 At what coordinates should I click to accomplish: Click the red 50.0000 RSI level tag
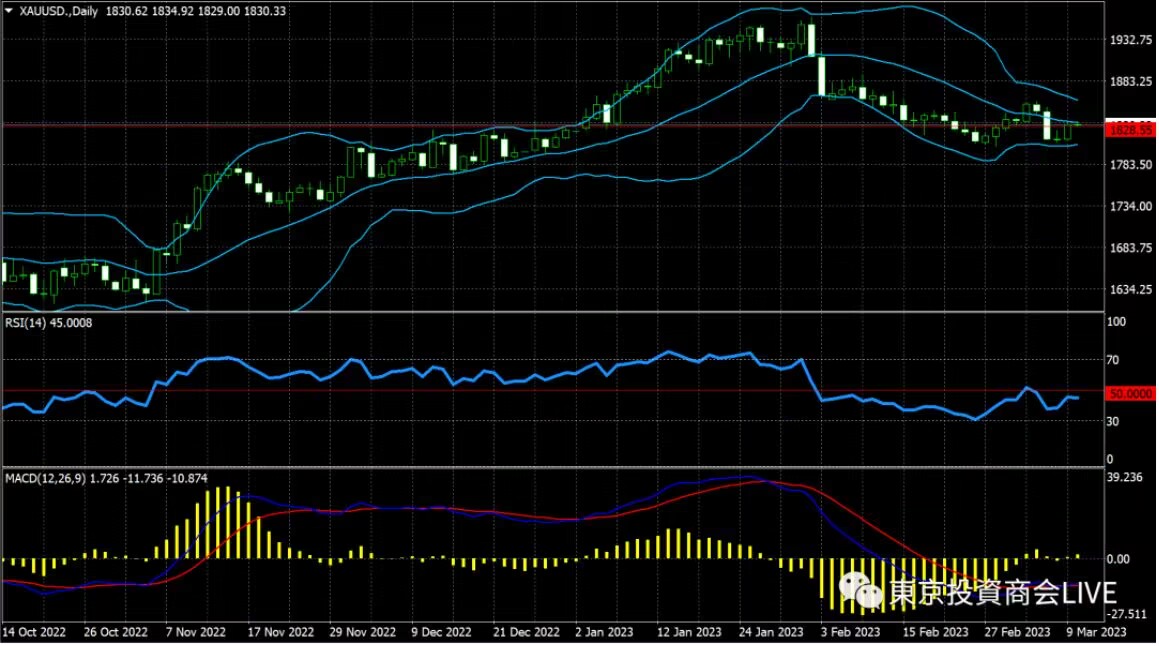[x=1130, y=394]
